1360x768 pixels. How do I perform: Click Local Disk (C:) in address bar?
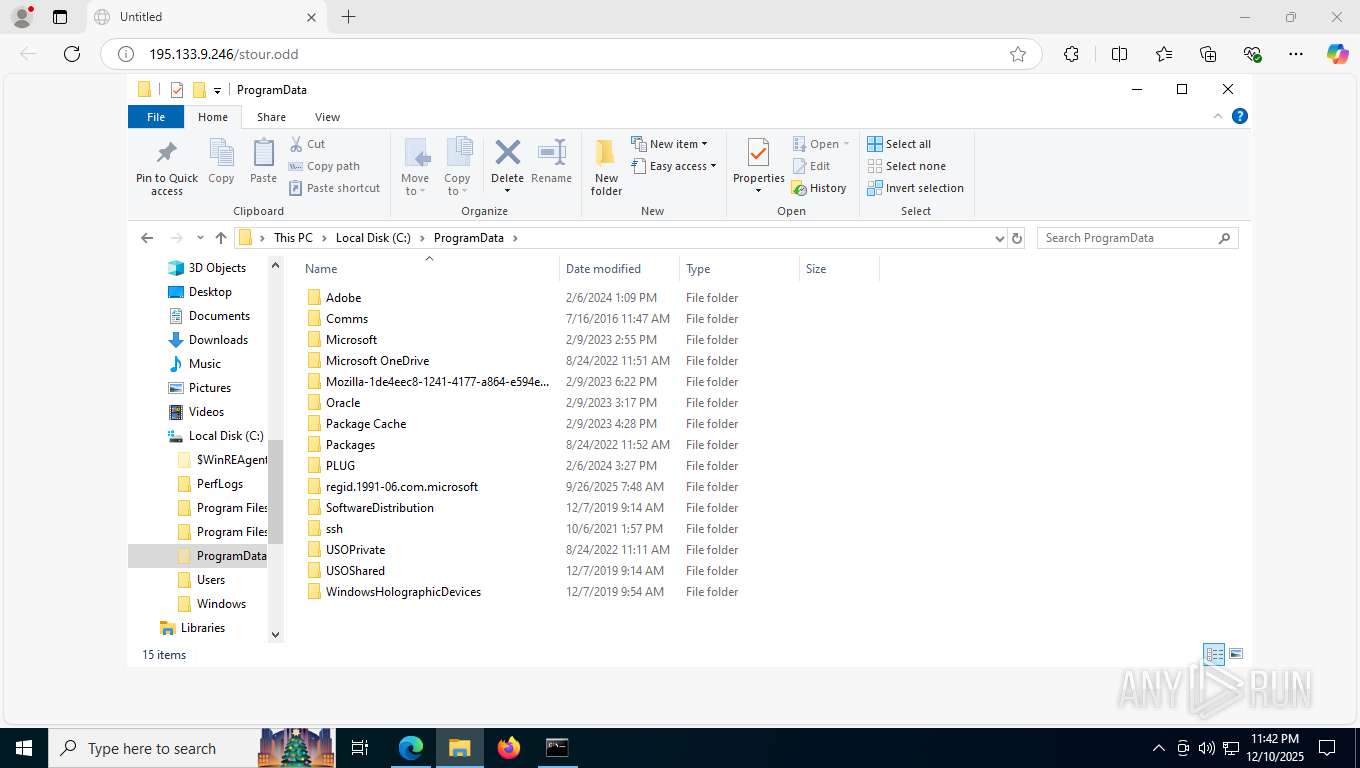click(x=372, y=238)
